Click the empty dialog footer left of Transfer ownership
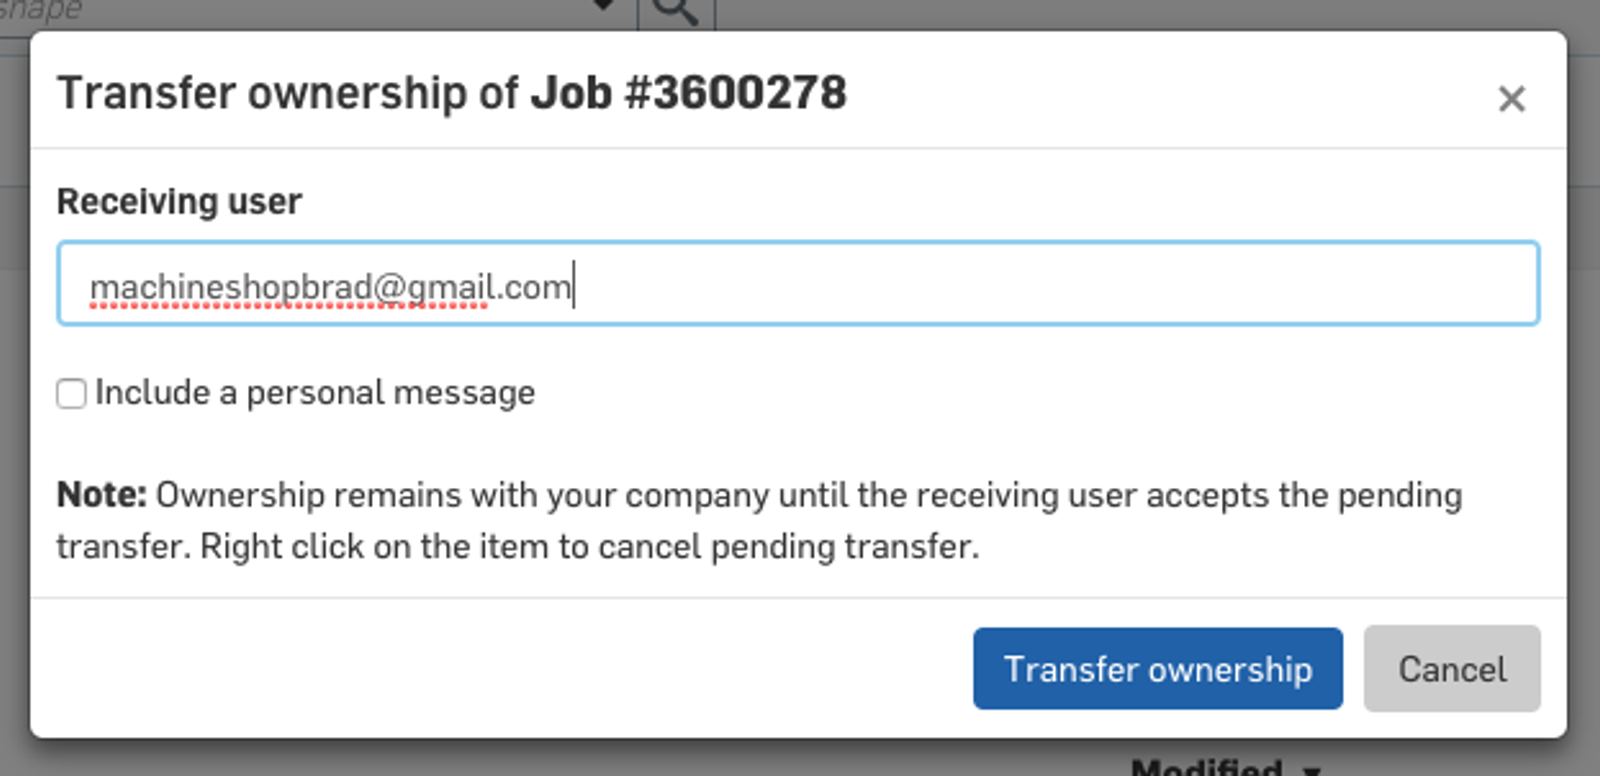1600x776 pixels. pos(500,669)
